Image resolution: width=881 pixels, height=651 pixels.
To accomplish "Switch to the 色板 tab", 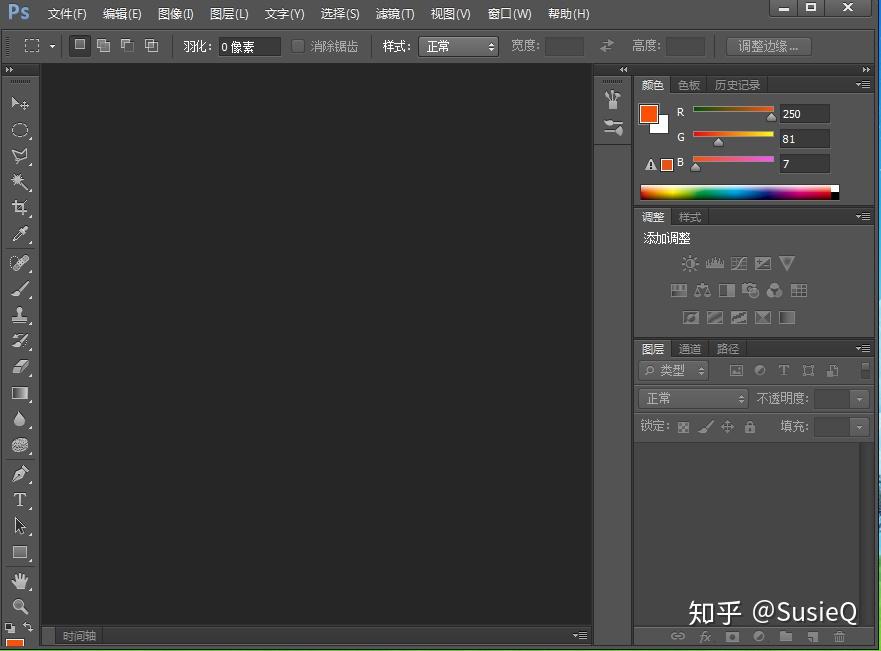I will pos(688,85).
